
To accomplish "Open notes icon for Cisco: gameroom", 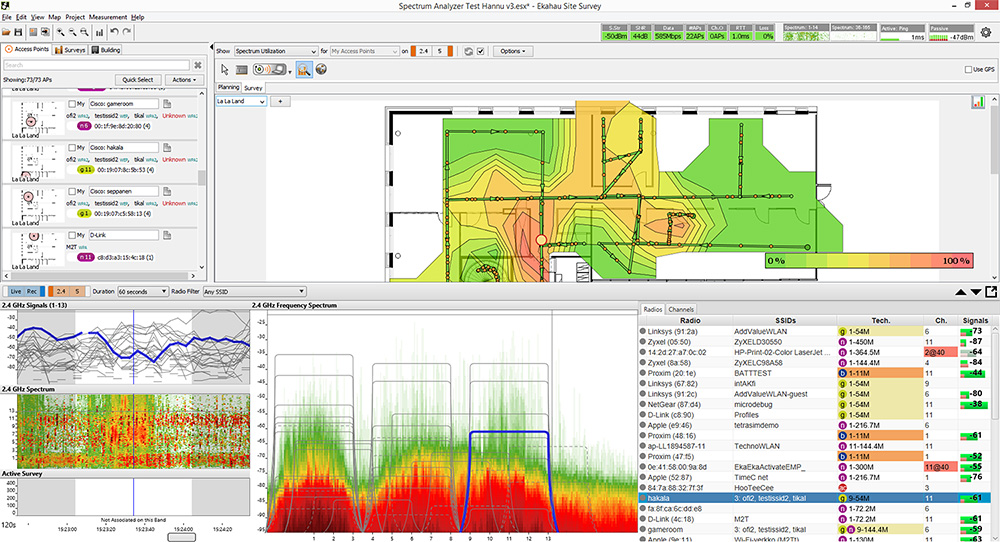I will point(167,103).
